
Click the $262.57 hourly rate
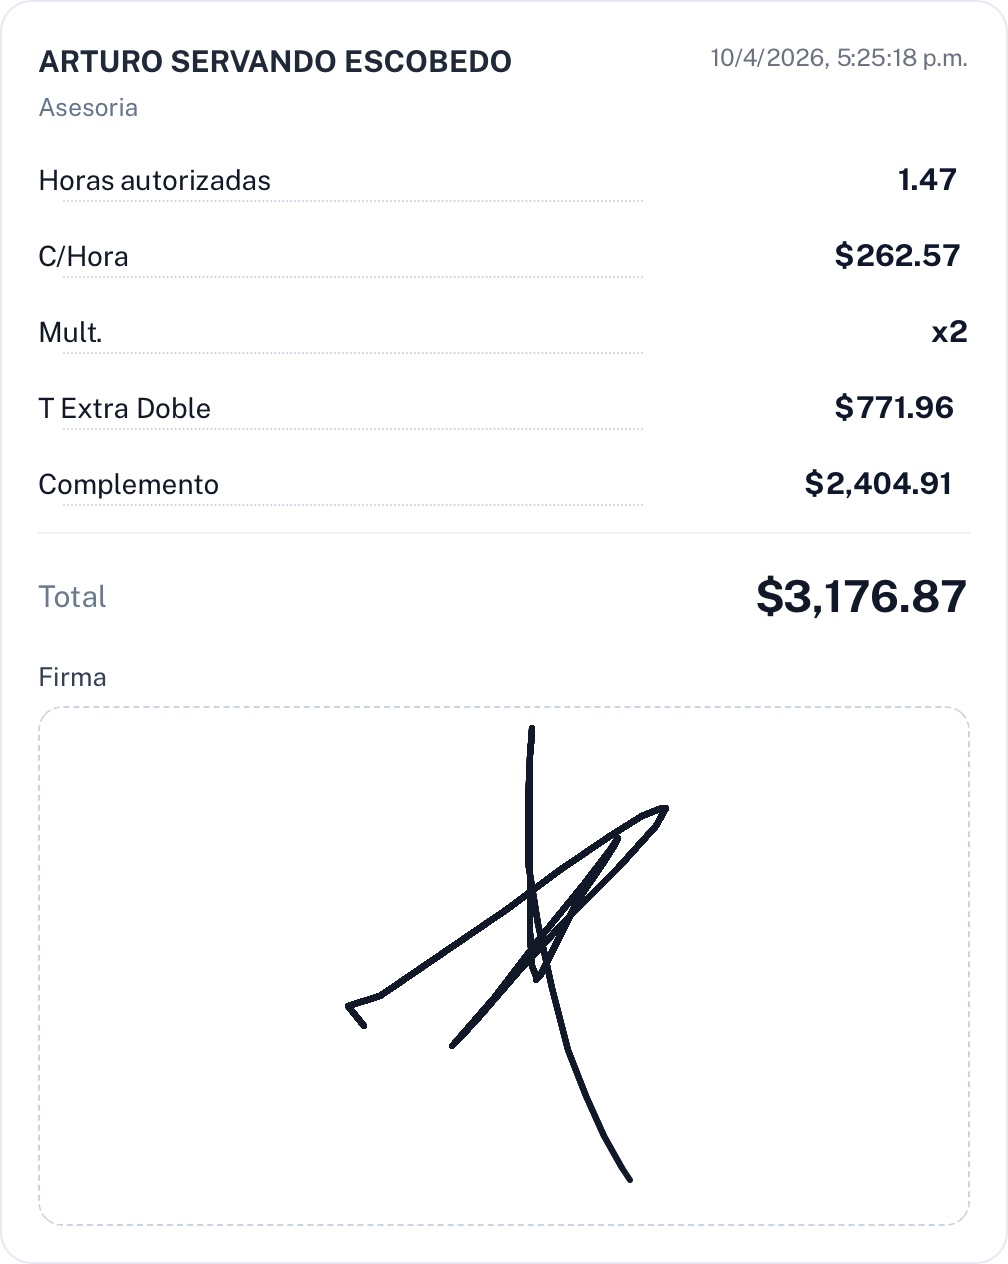[897, 256]
